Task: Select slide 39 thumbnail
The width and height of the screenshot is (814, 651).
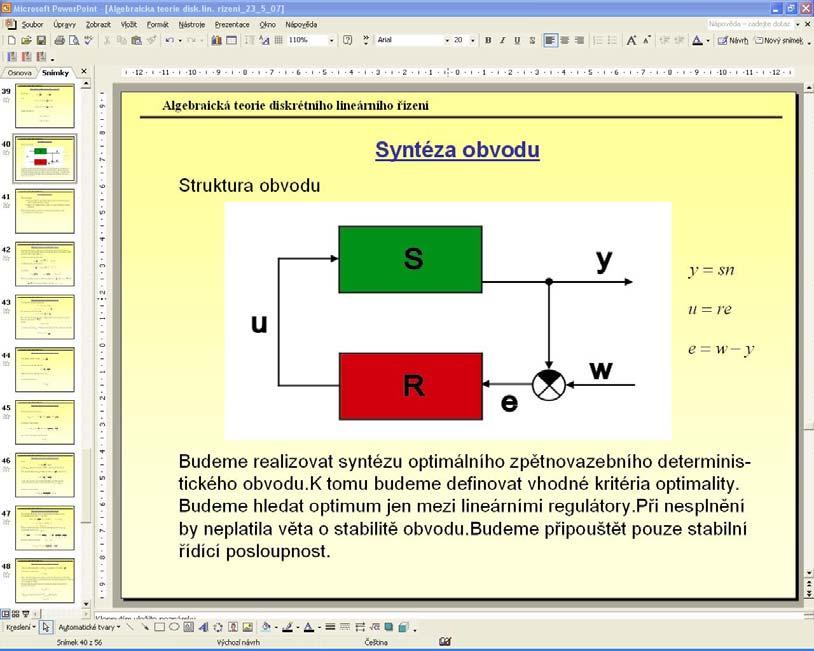Action: [45, 106]
